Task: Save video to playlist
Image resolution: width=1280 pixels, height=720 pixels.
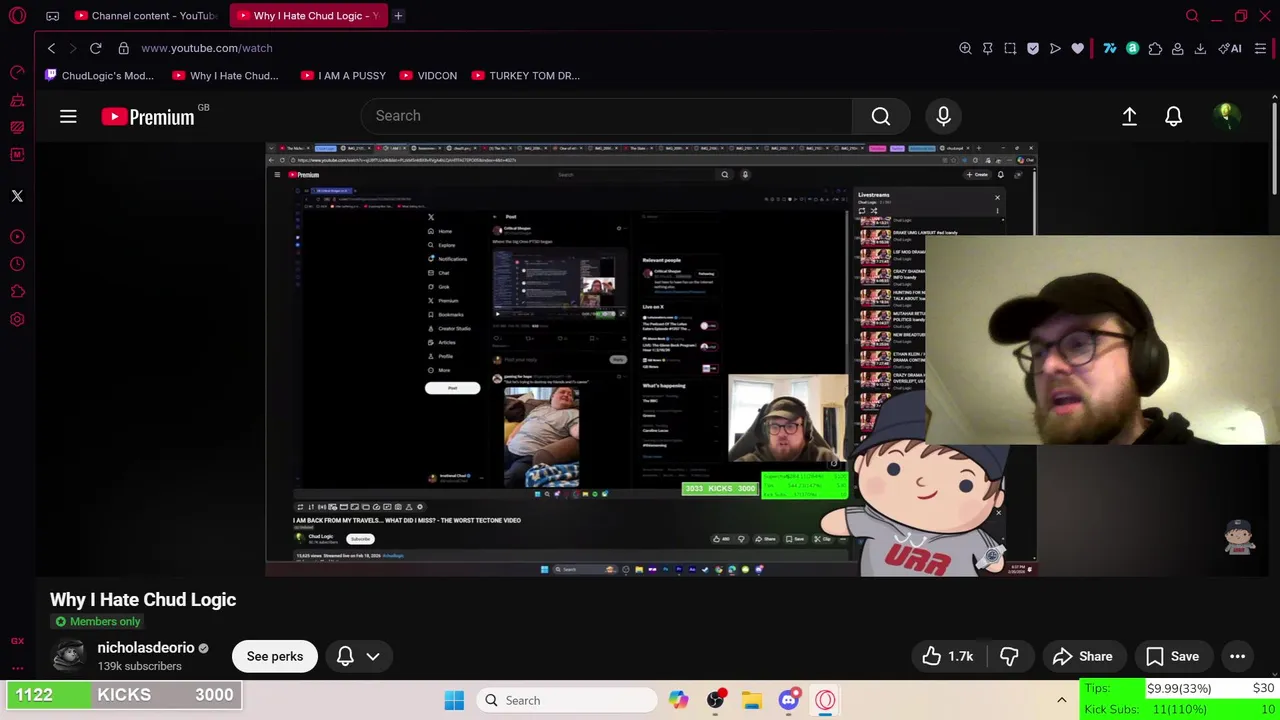Action: click(1172, 656)
